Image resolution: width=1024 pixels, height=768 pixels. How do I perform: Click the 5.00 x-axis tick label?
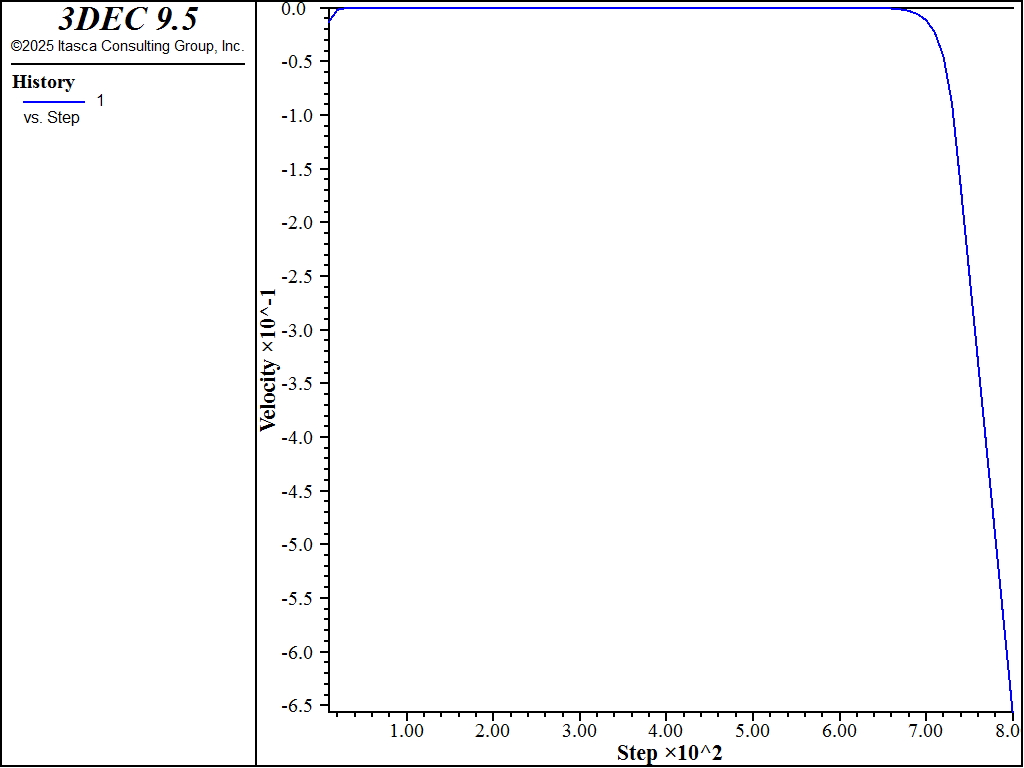pos(752,728)
